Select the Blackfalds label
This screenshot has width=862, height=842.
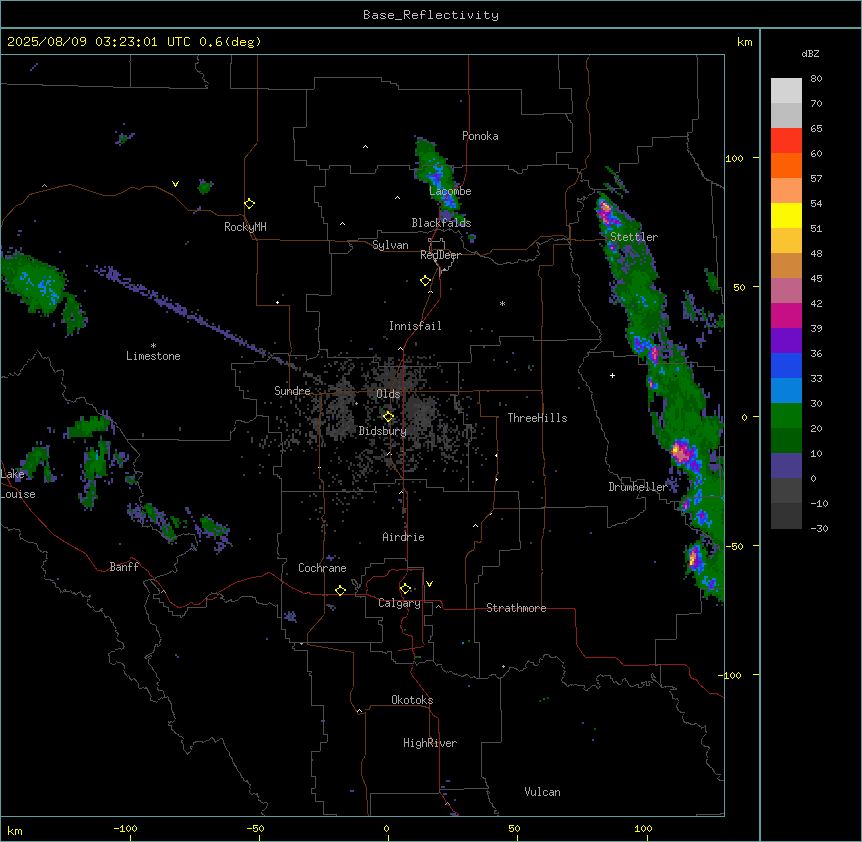pyautogui.click(x=441, y=223)
